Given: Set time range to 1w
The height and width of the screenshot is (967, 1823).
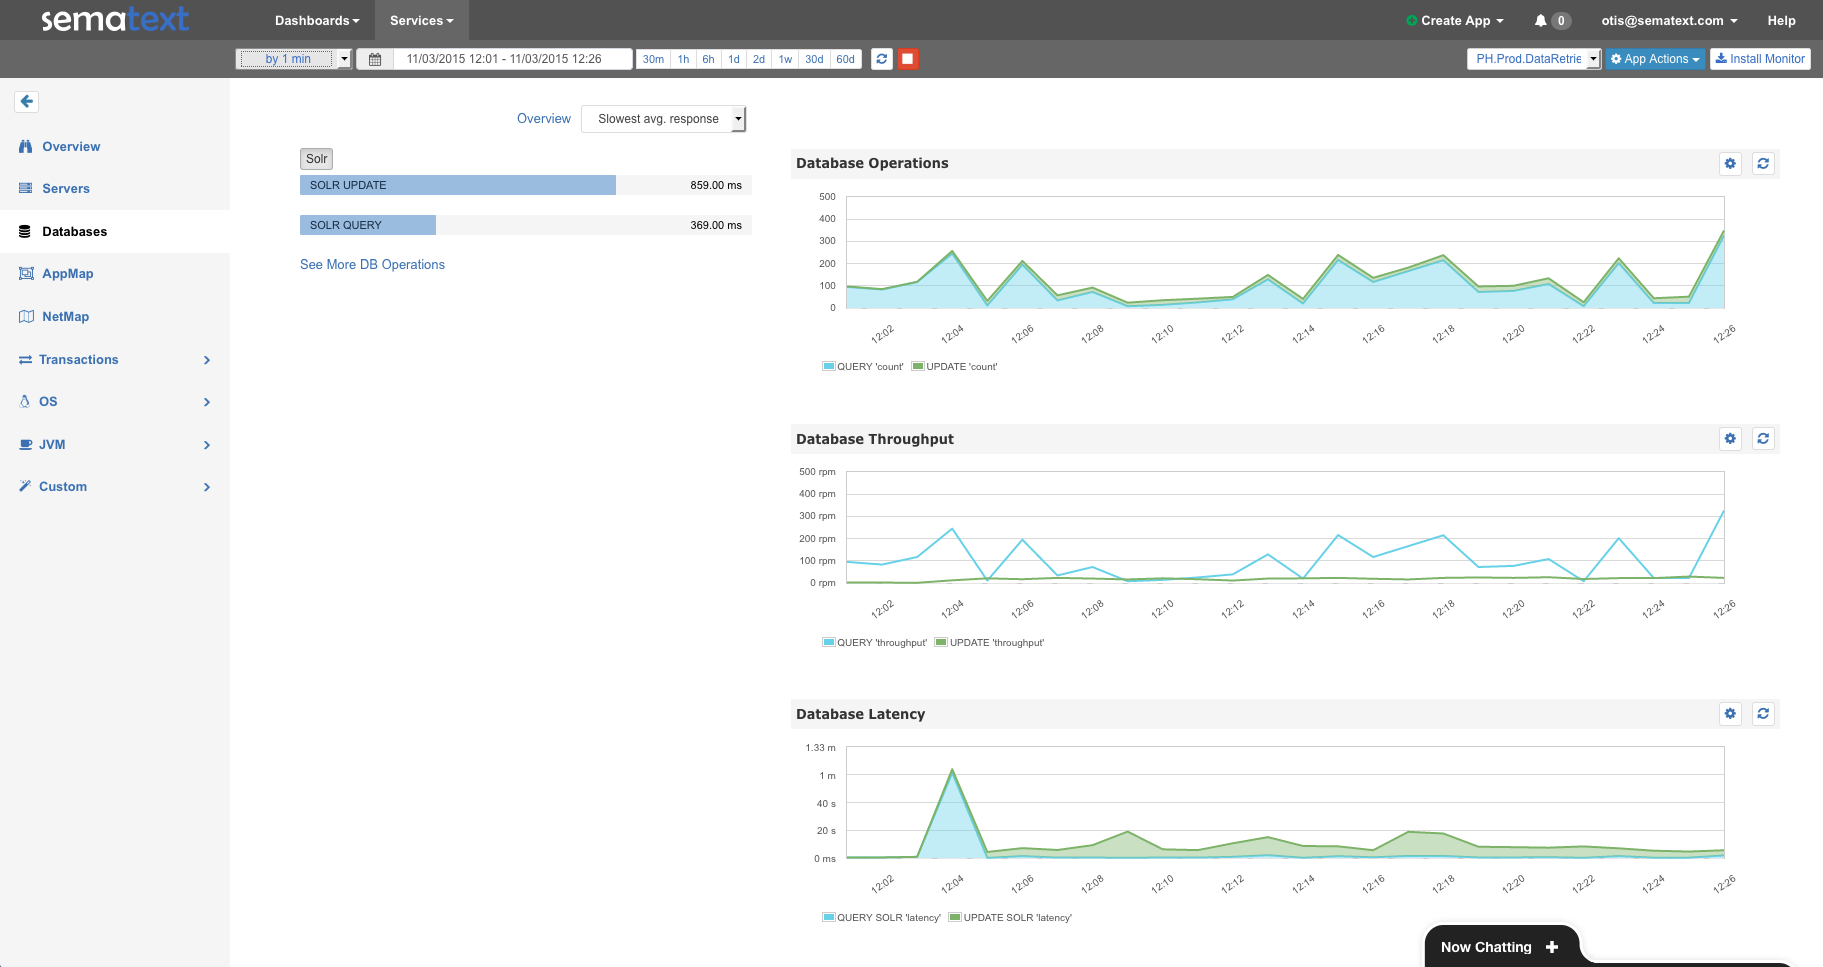Looking at the screenshot, I should coord(785,59).
